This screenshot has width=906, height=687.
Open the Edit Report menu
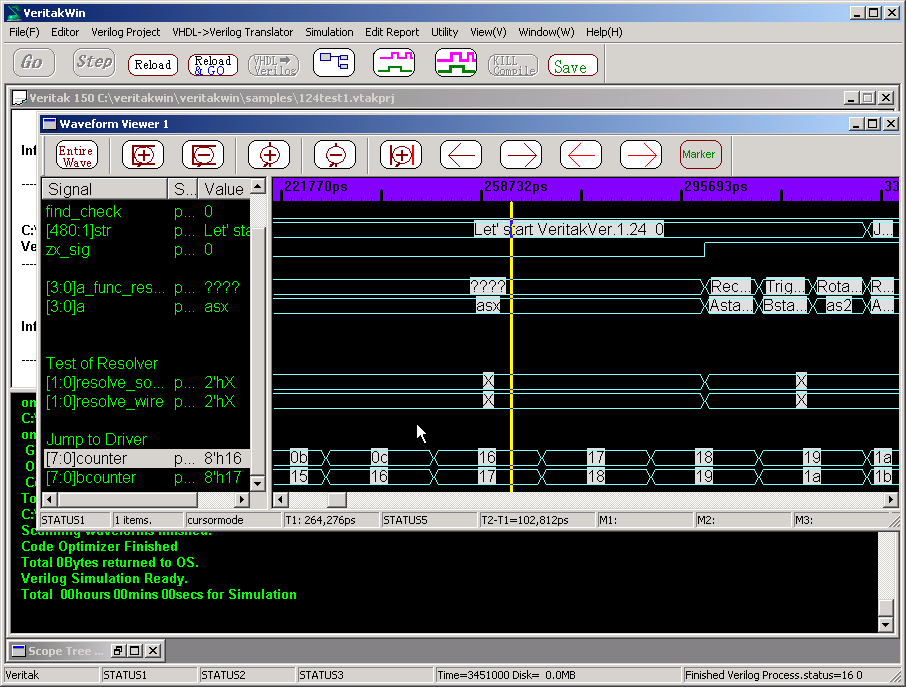point(392,32)
